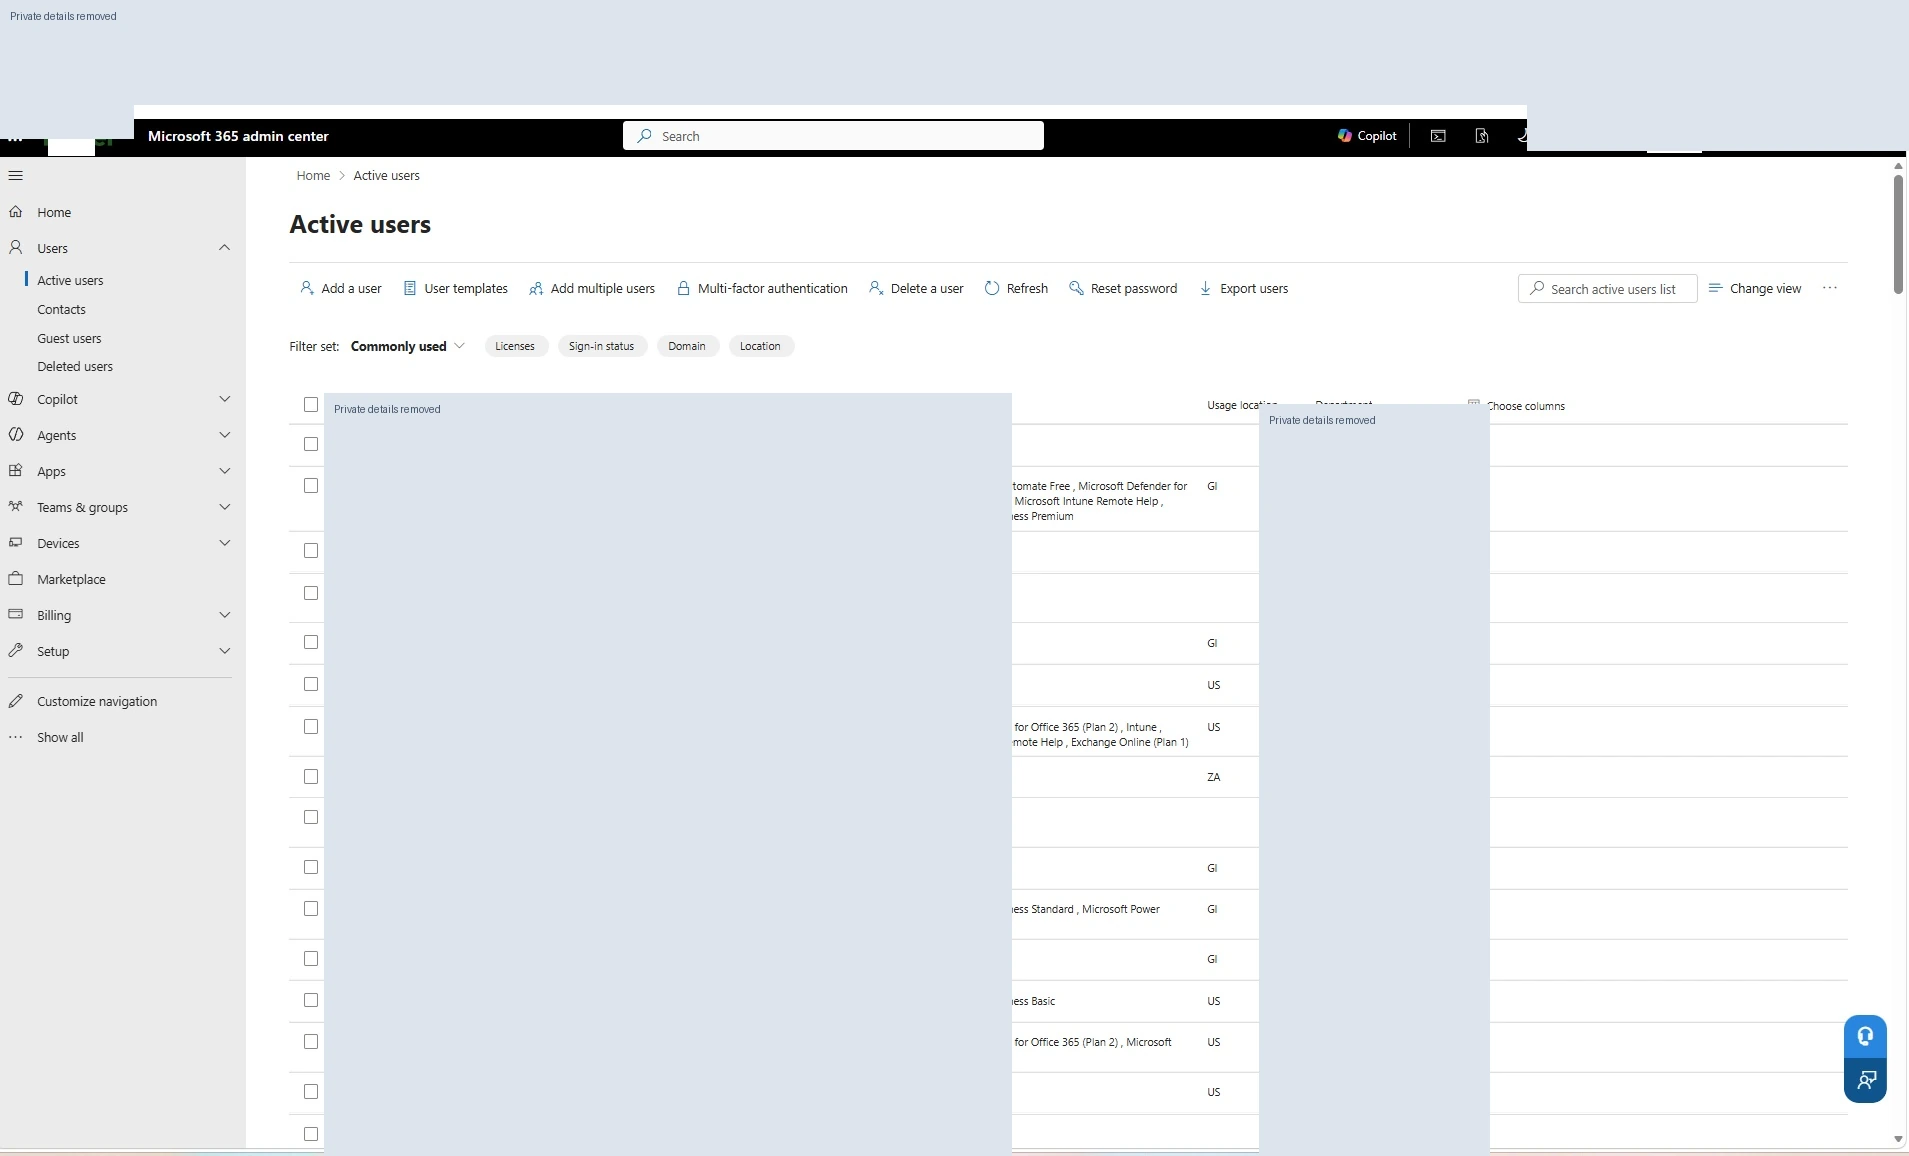Image resolution: width=1909 pixels, height=1156 pixels.
Task: Click Change view toolbar button
Action: [x=1755, y=288]
